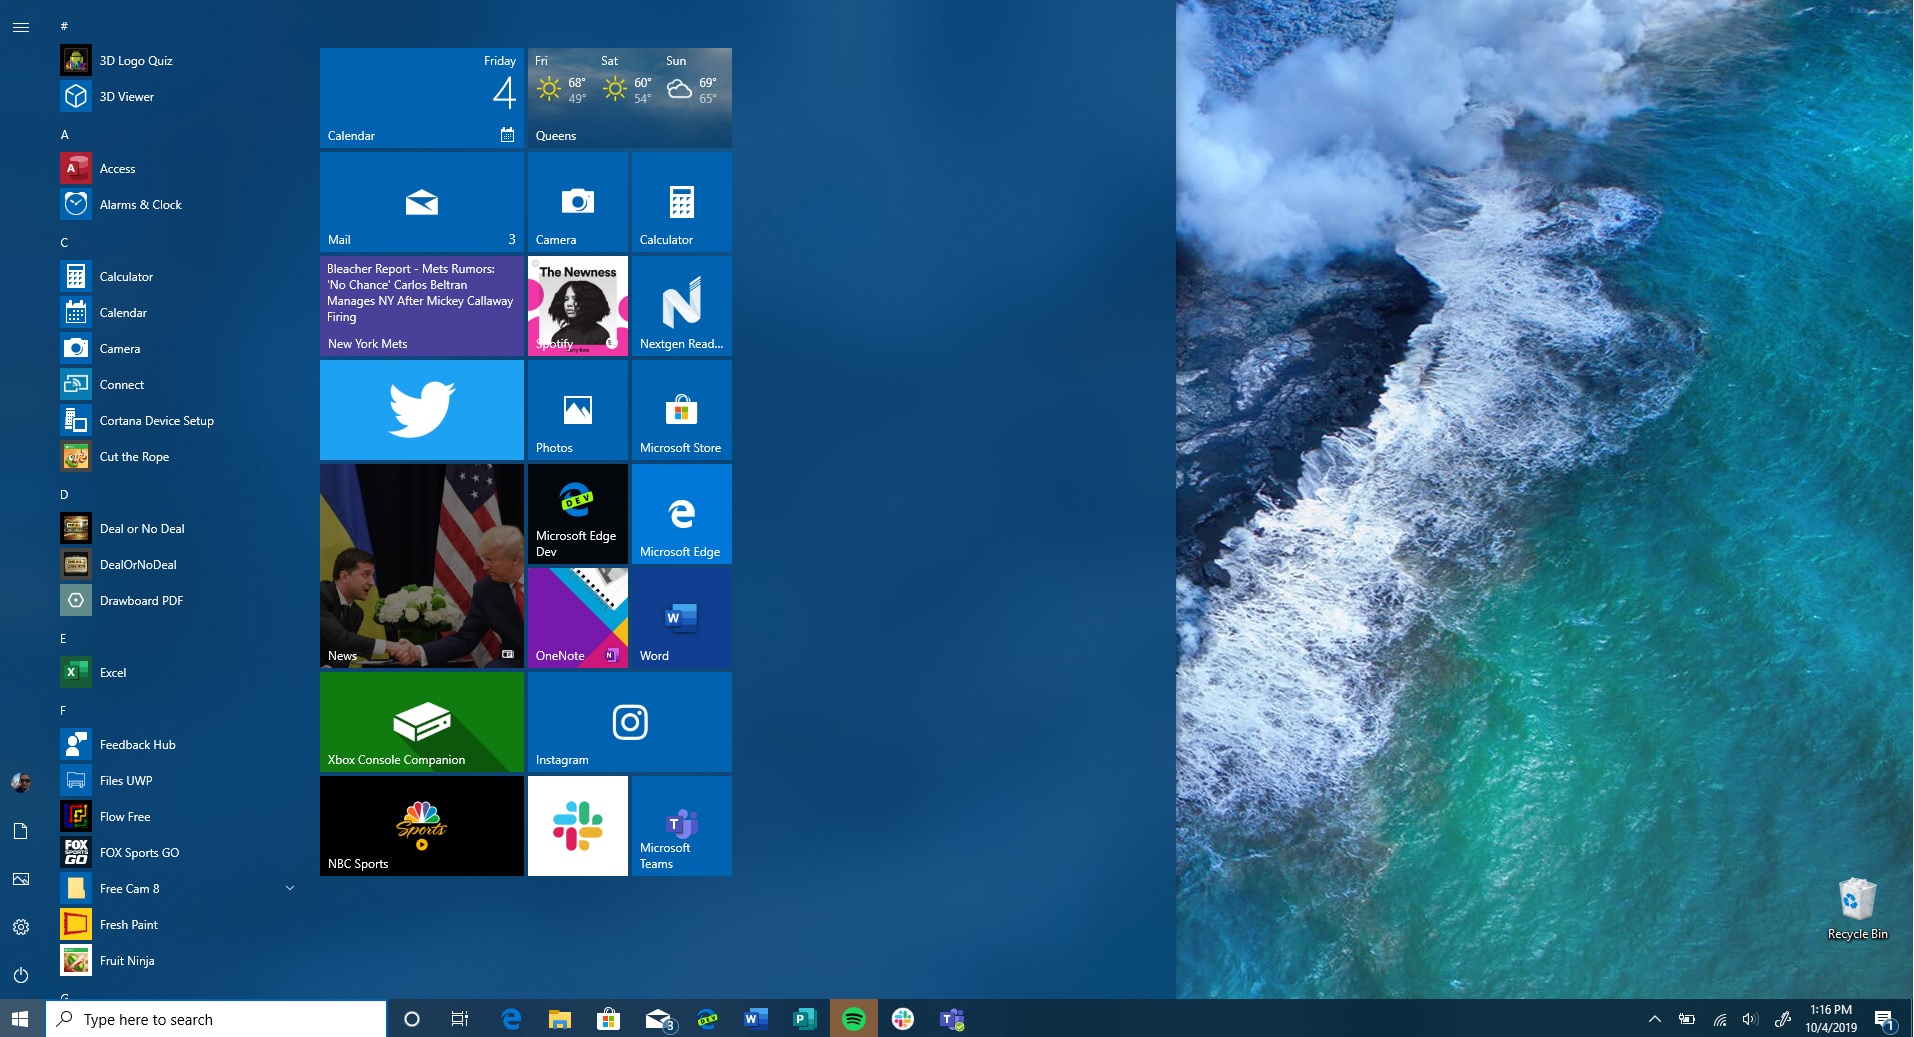Click the Windows Start button

tap(21, 1019)
